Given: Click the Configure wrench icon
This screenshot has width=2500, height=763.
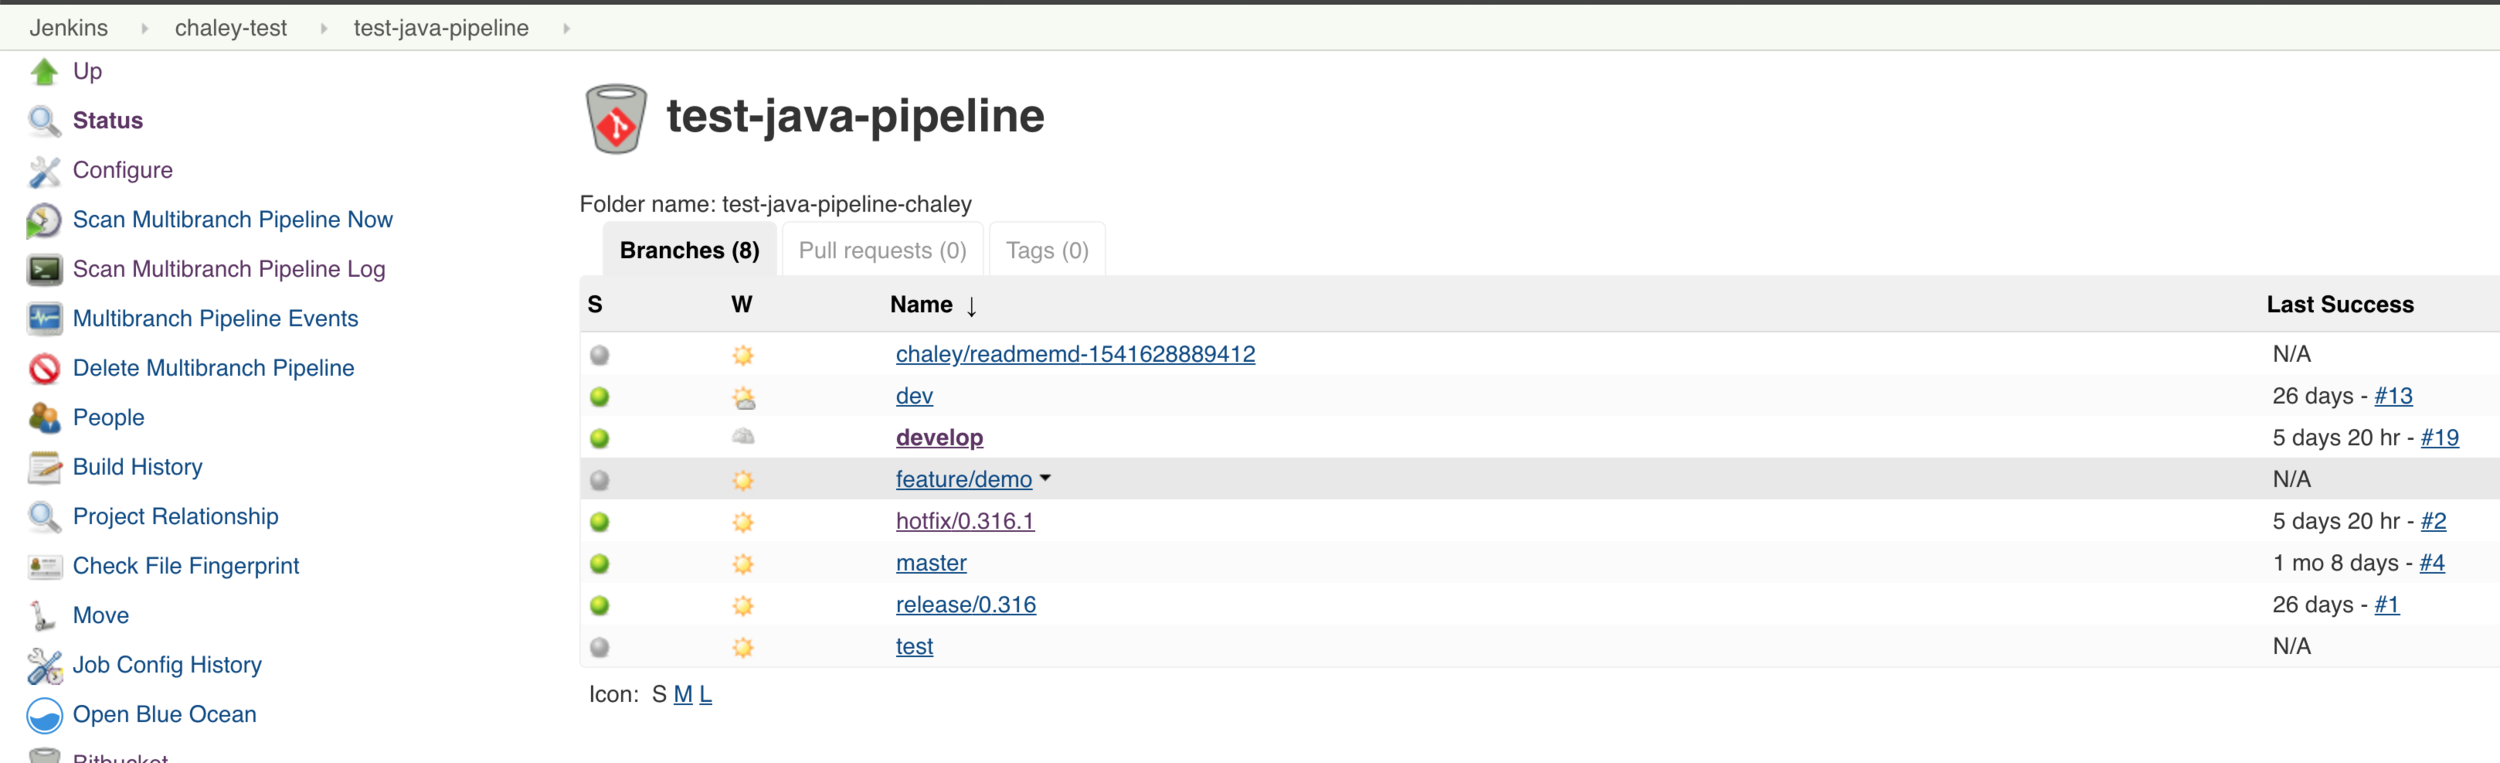Looking at the screenshot, I should click(44, 171).
